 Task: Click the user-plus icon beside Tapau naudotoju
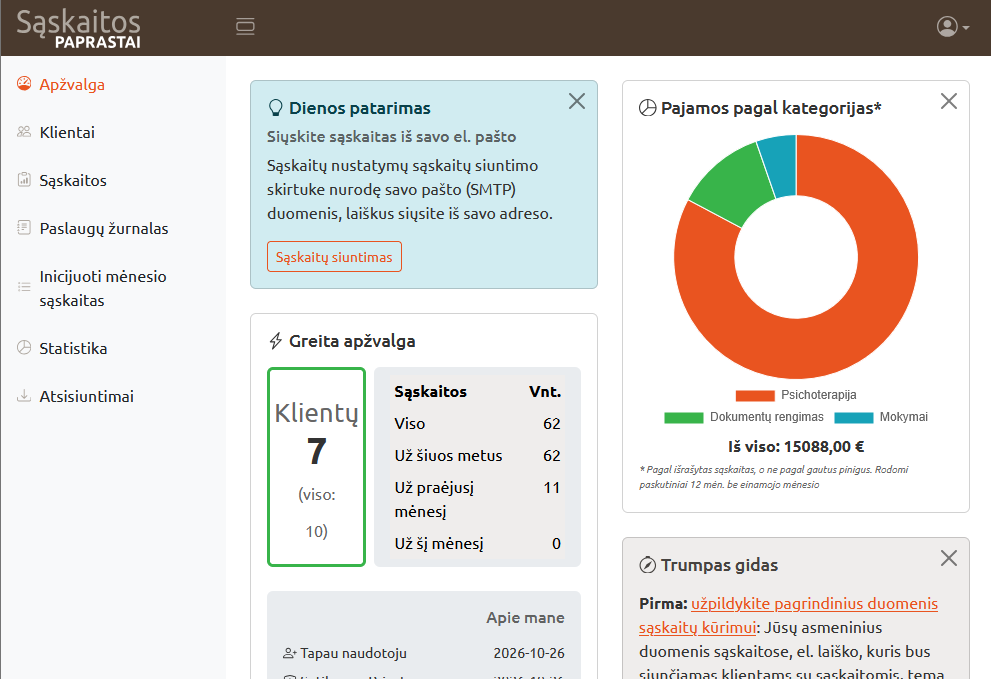click(289, 653)
